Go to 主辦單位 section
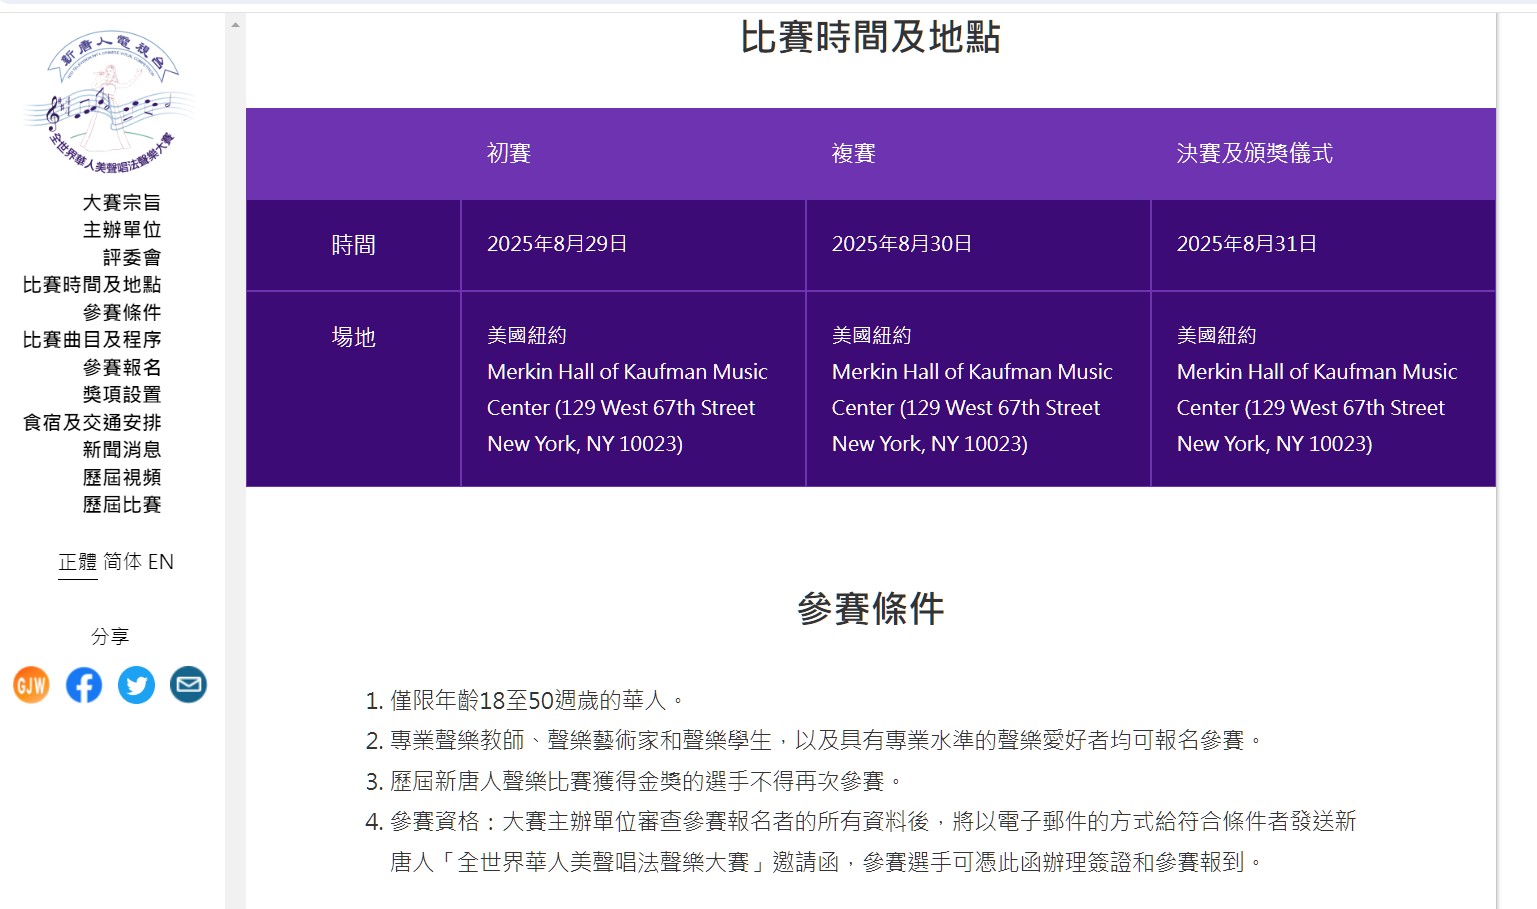 coord(121,230)
